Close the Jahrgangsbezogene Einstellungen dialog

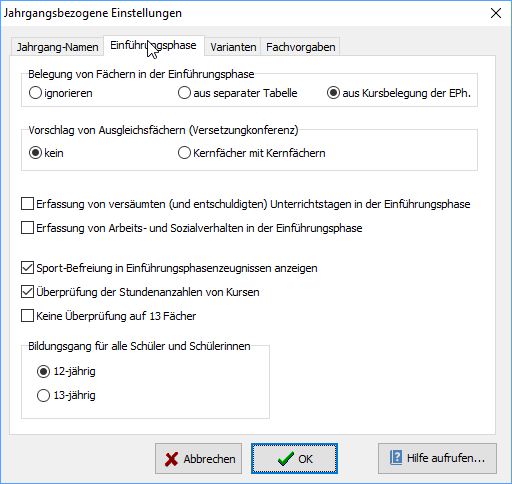pos(496,13)
